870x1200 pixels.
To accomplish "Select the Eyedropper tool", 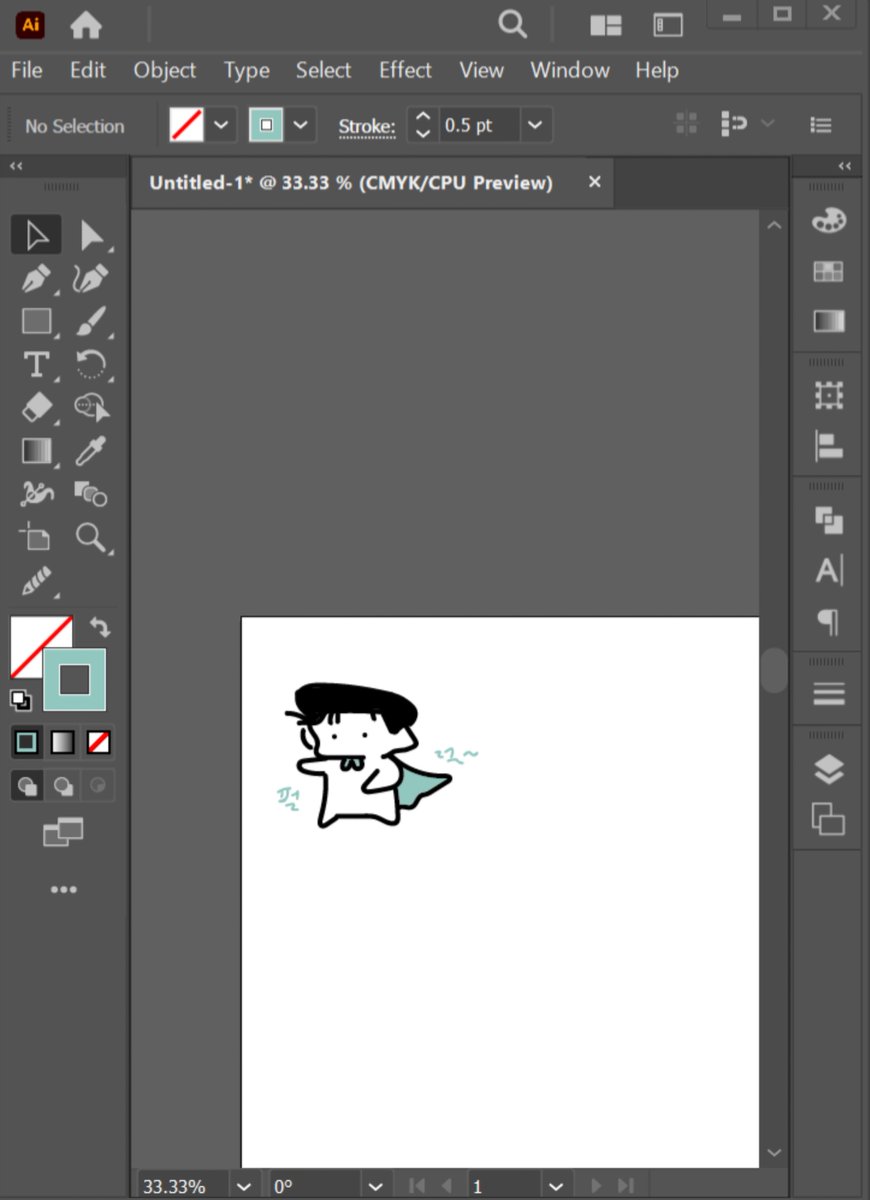I will pos(91,451).
